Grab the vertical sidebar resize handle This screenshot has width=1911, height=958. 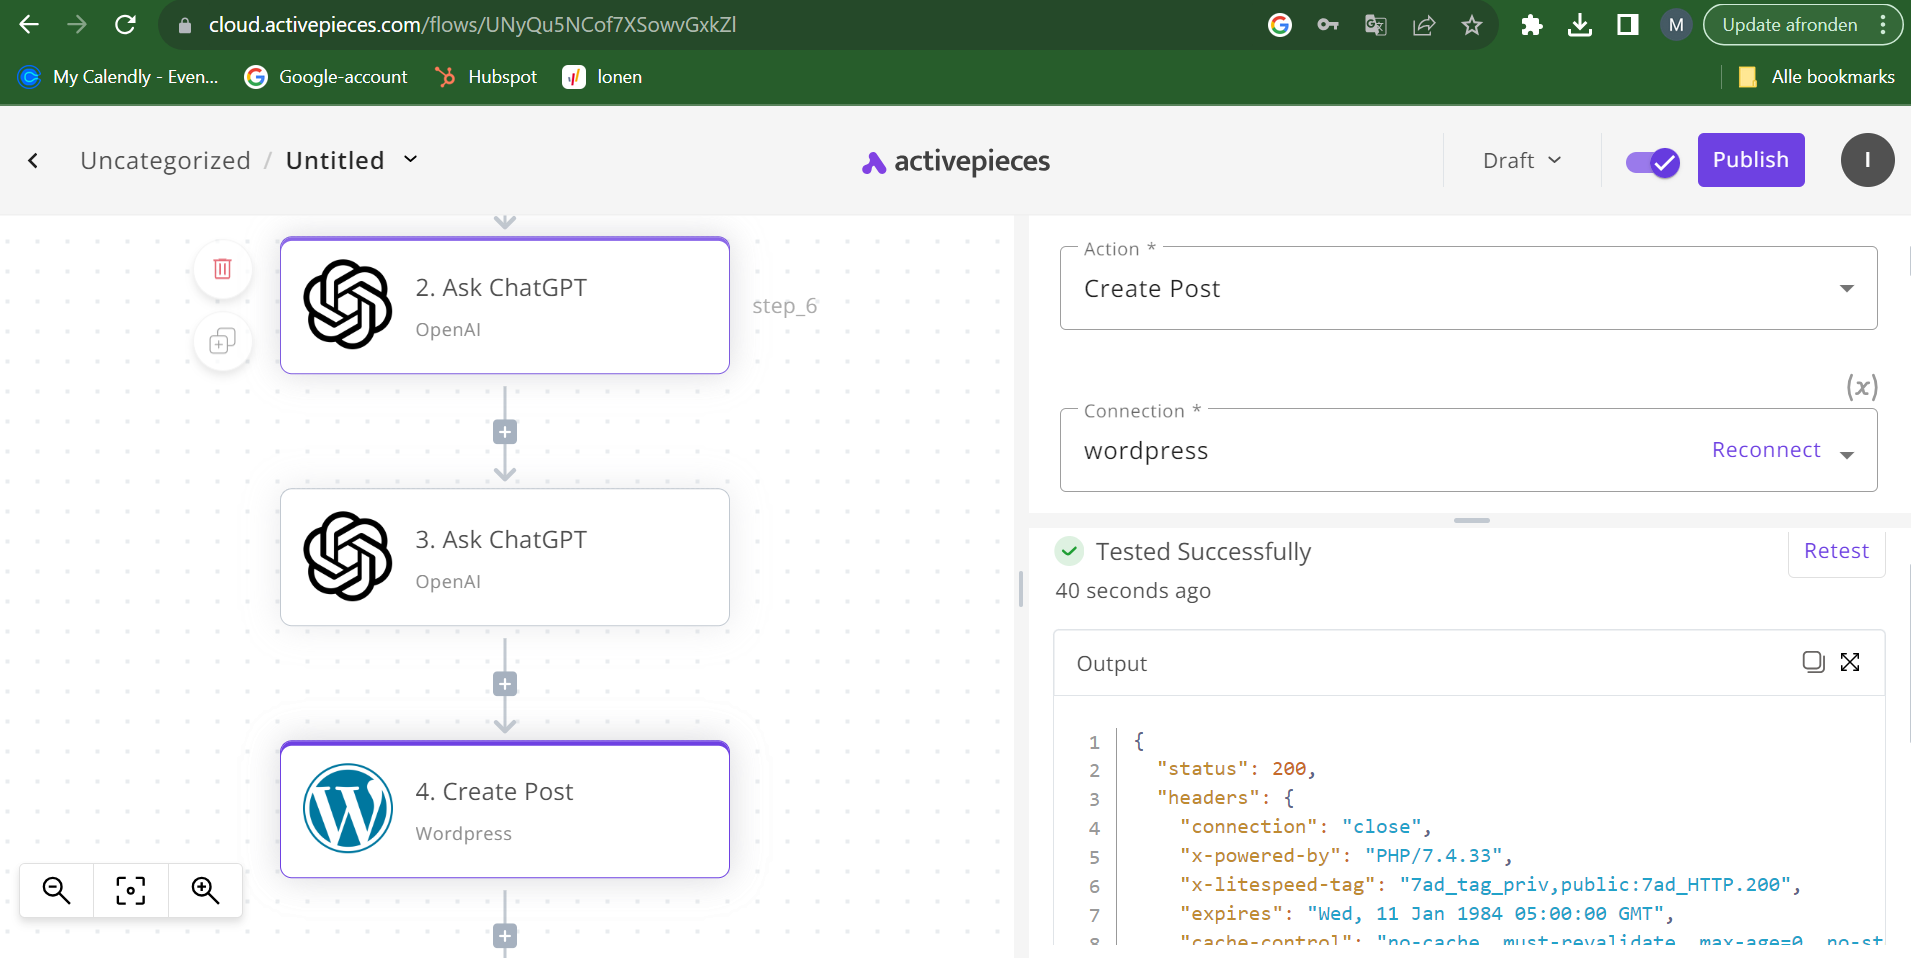coord(1020,589)
